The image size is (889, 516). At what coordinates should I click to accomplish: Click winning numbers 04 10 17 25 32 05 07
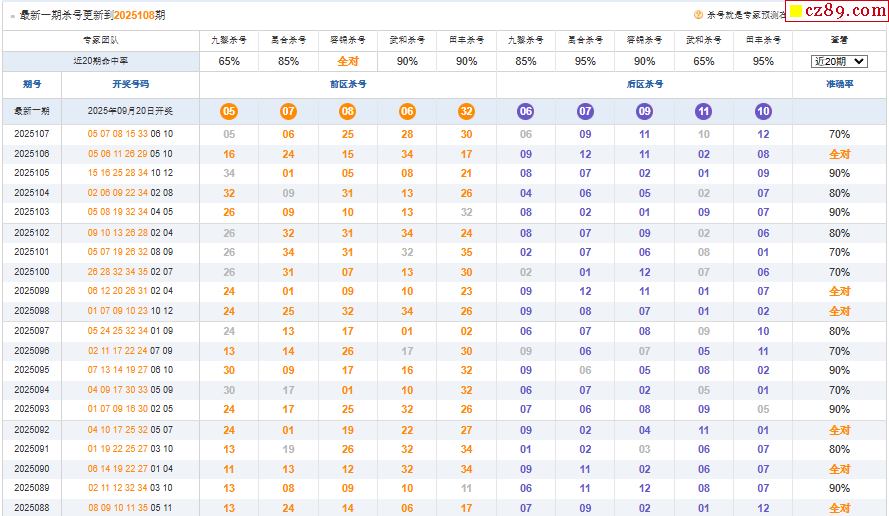pos(130,429)
